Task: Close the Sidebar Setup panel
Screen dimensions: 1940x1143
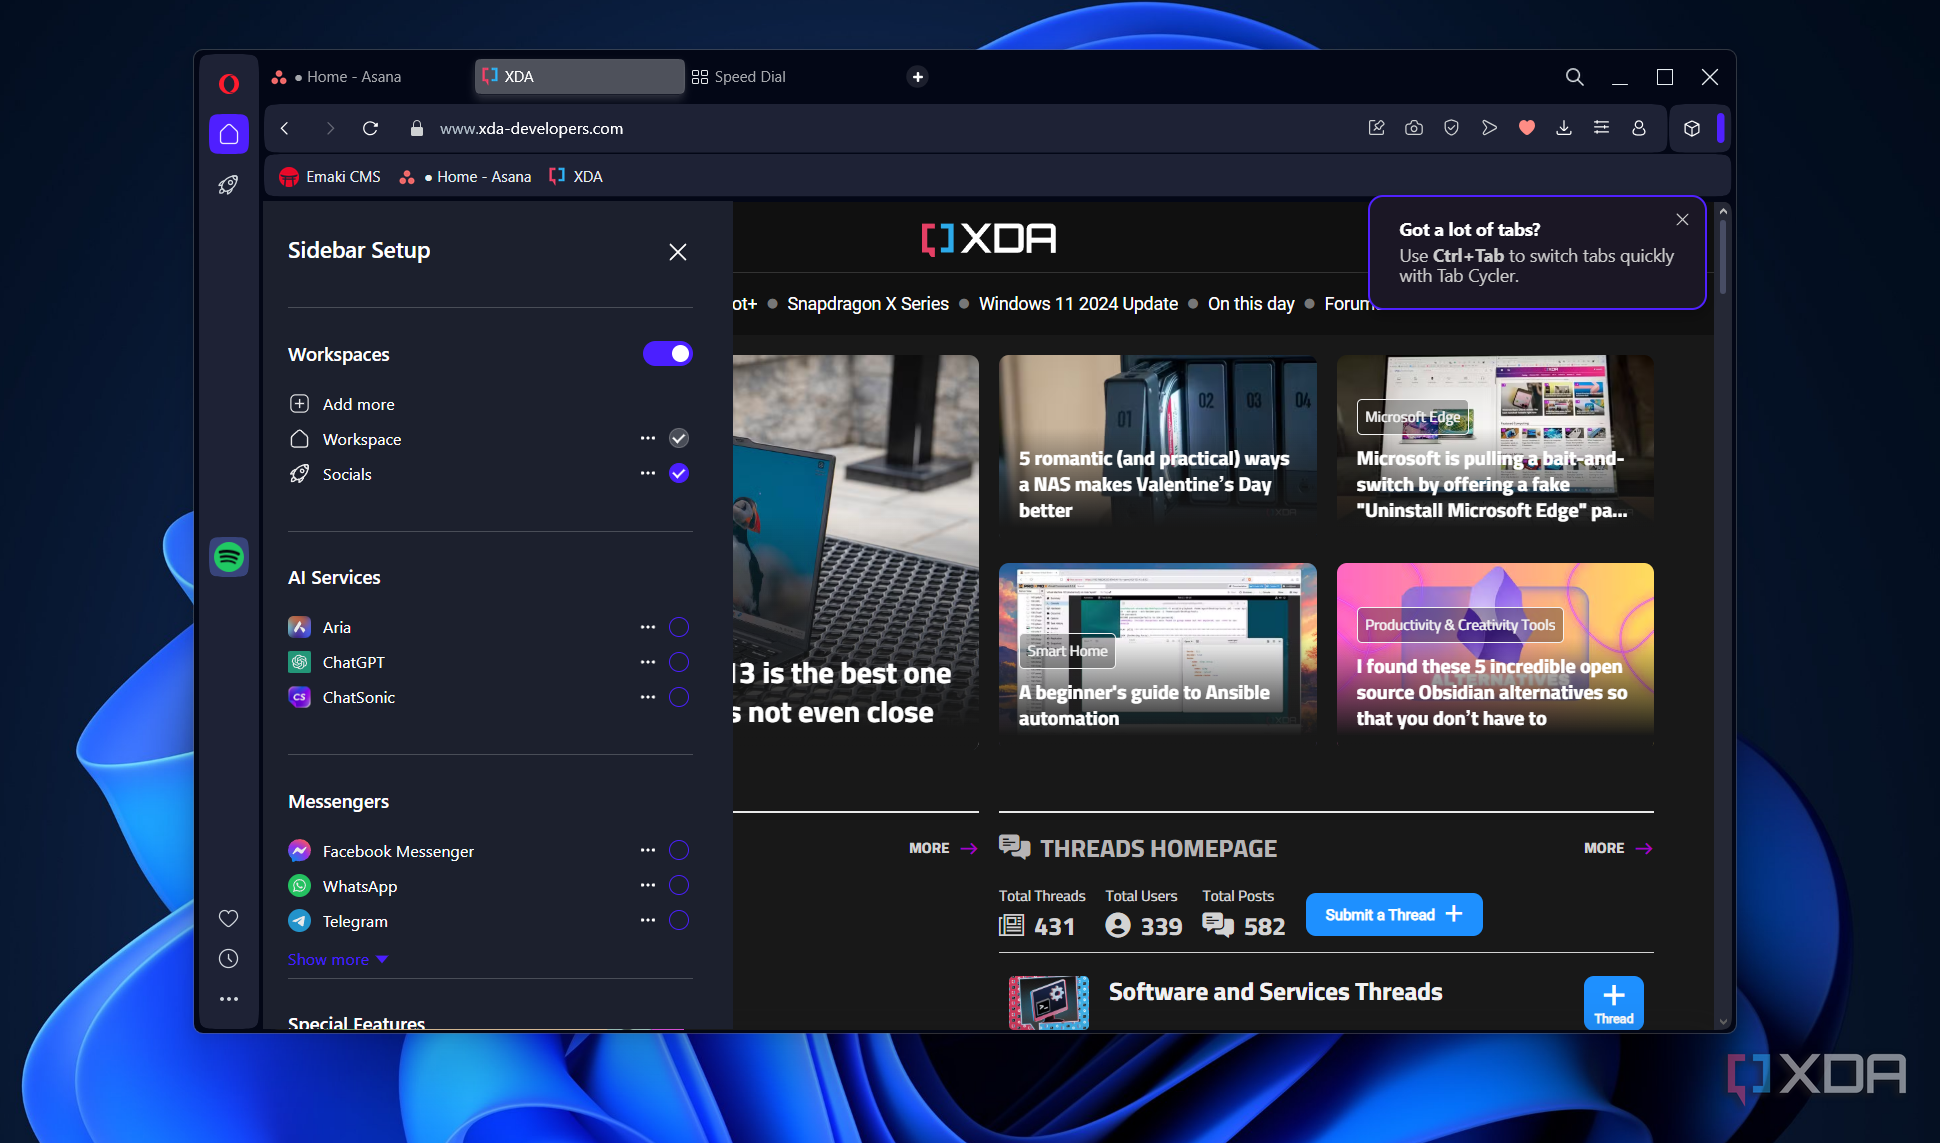Action: 678,252
